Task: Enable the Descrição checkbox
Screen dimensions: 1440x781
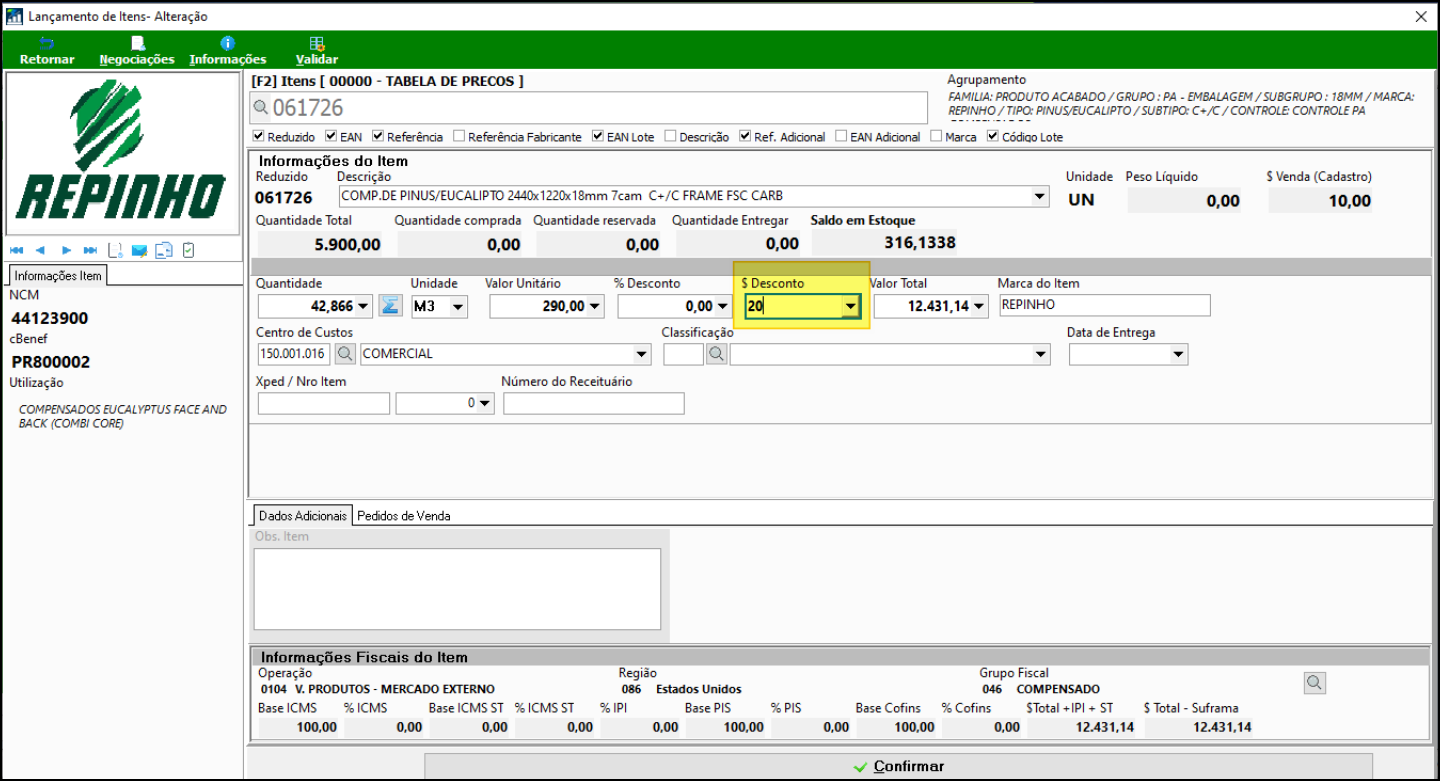Action: click(669, 136)
